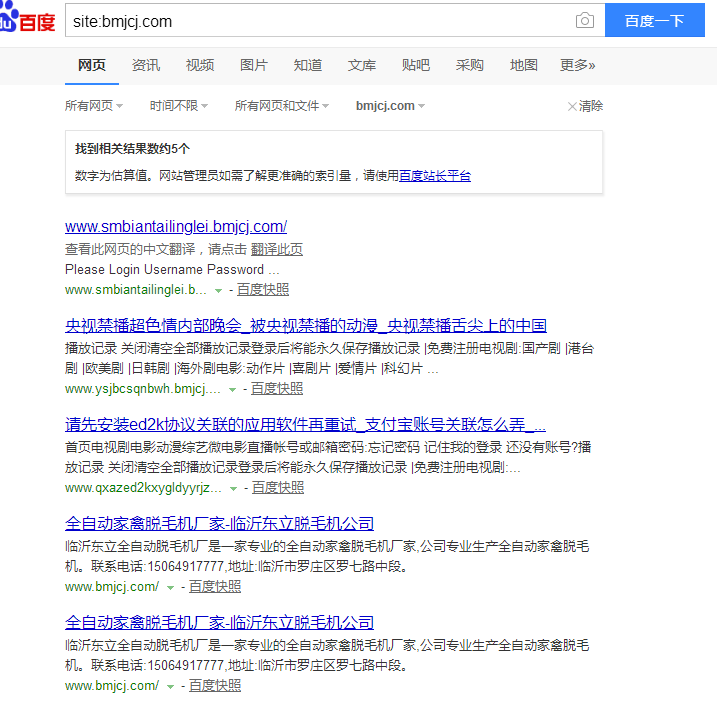Open second 全自动家禽脱毛机厂家 result title
Screen dimensions: 717x715
coord(219,623)
